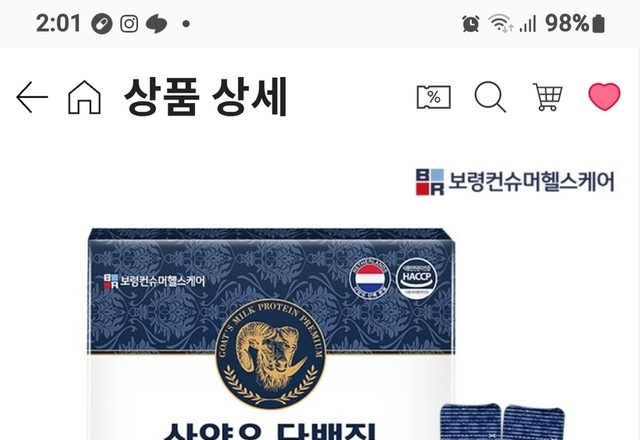Tap the golden goat emblem on box

[x=271, y=354]
